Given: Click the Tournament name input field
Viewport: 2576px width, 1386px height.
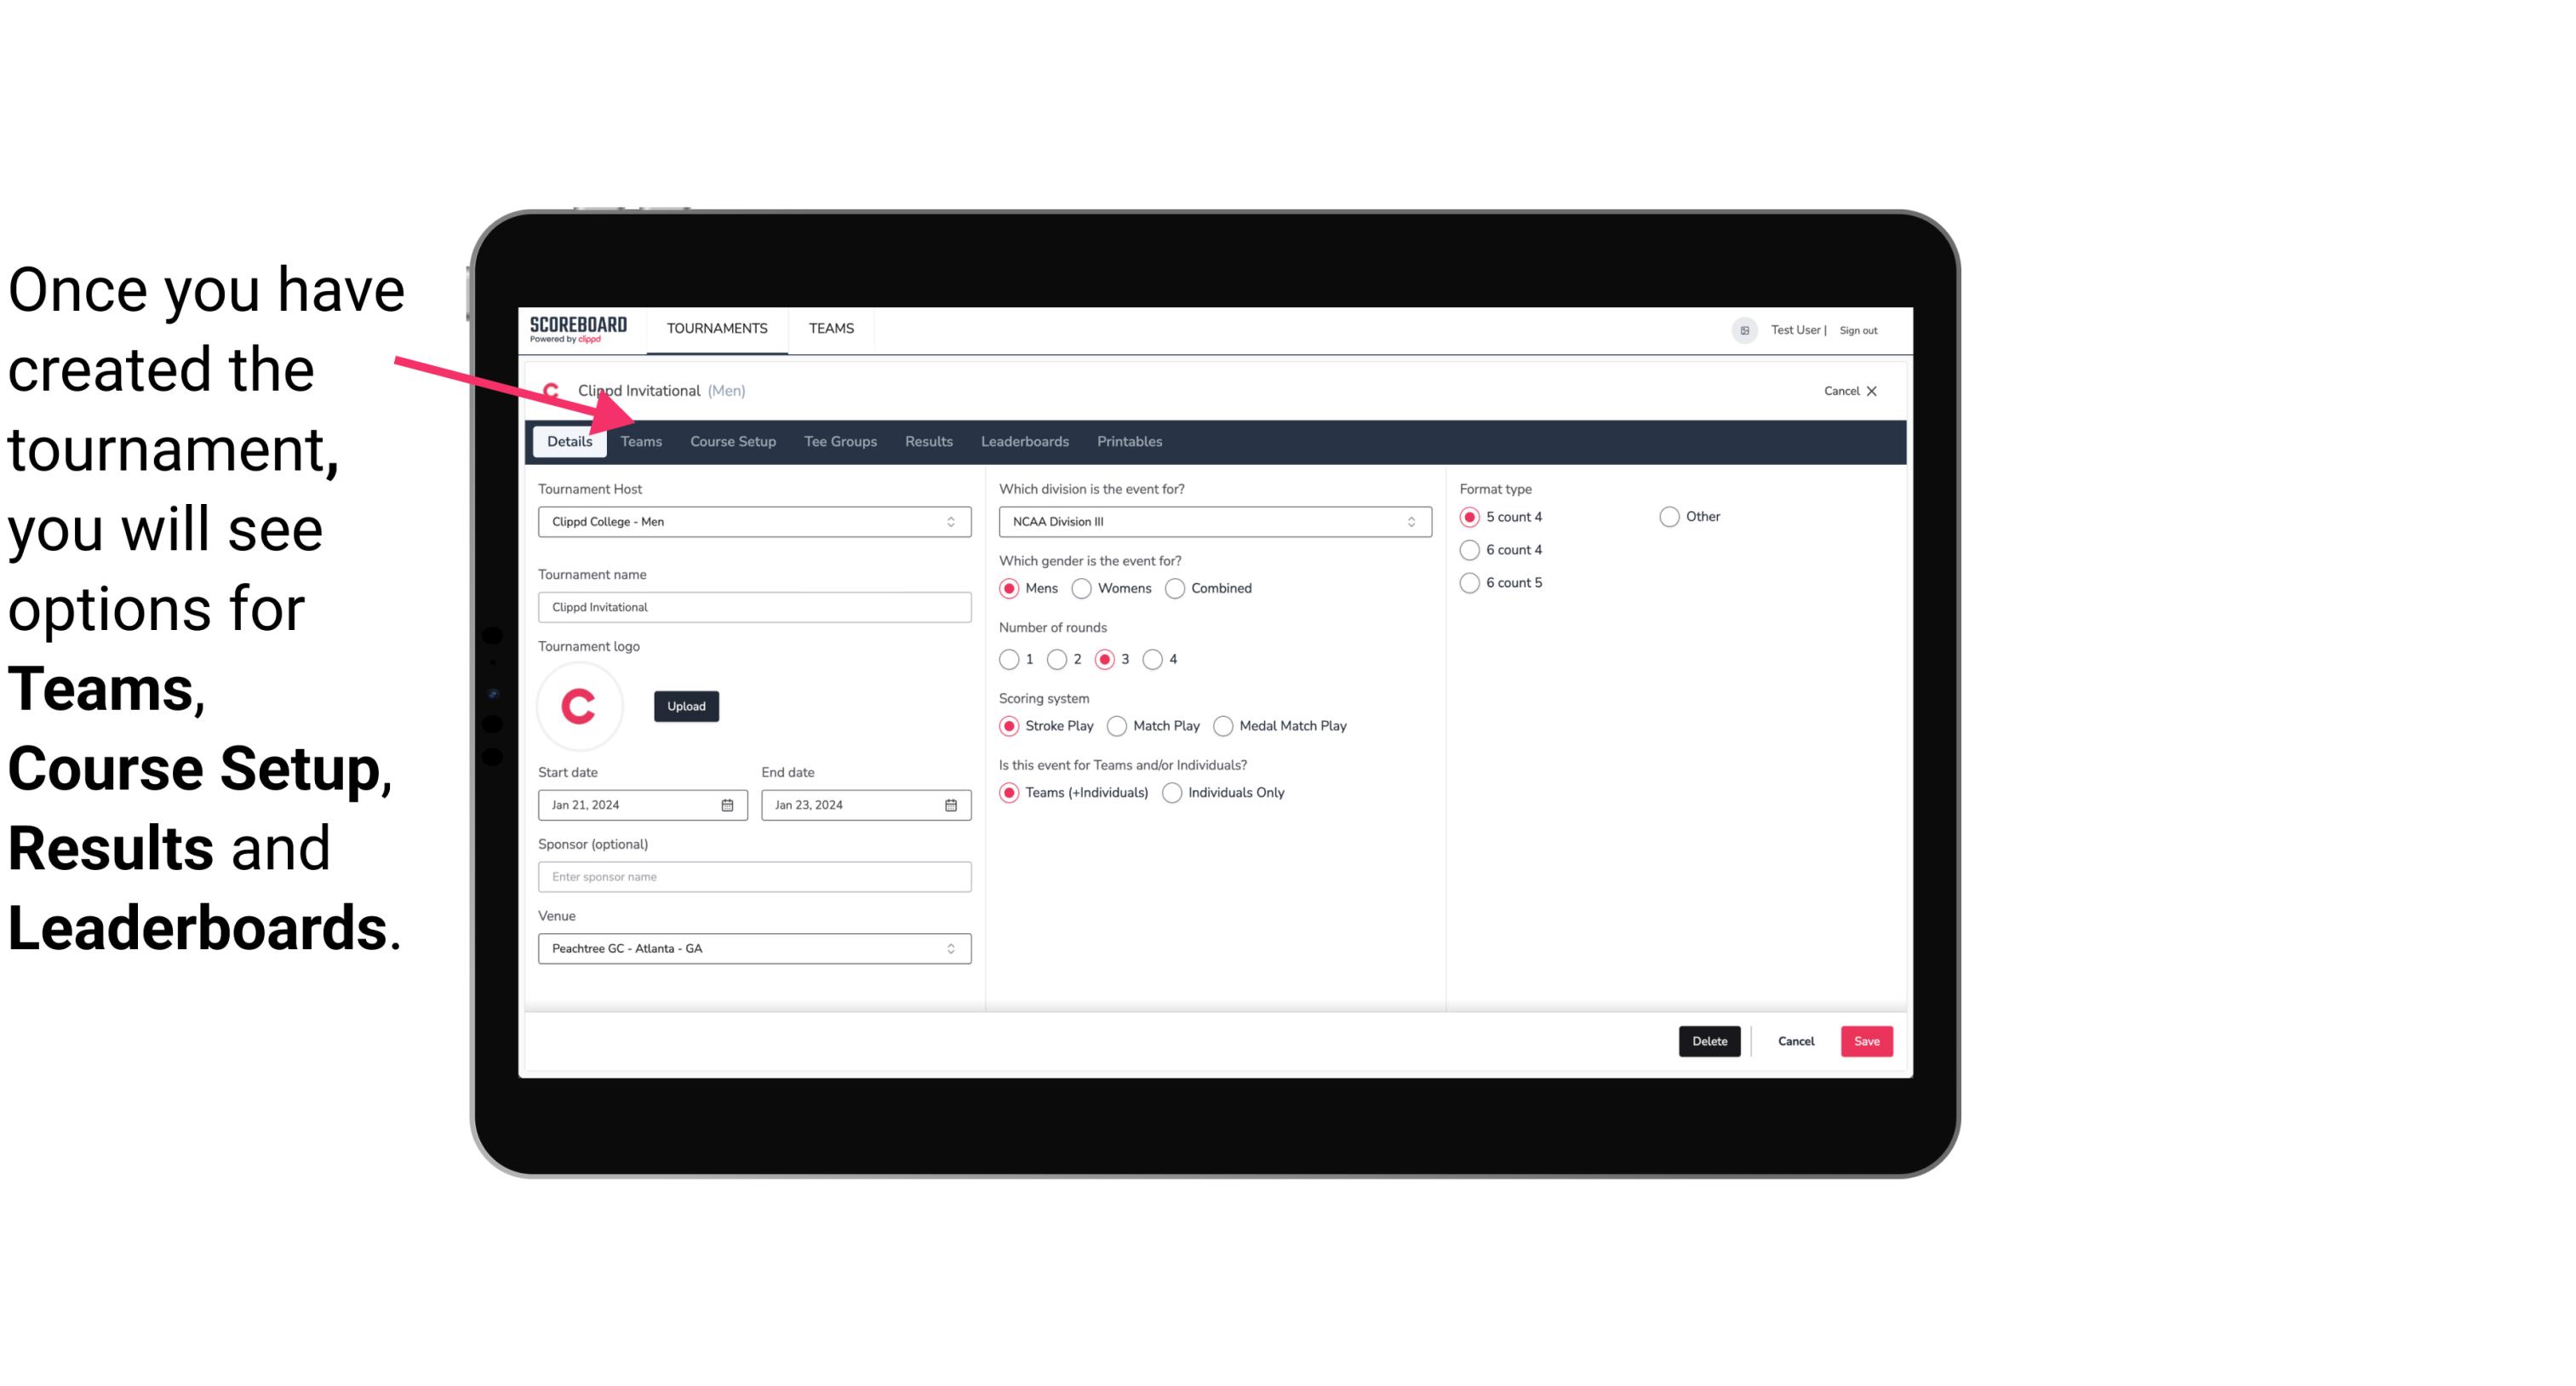Looking at the screenshot, I should [754, 608].
